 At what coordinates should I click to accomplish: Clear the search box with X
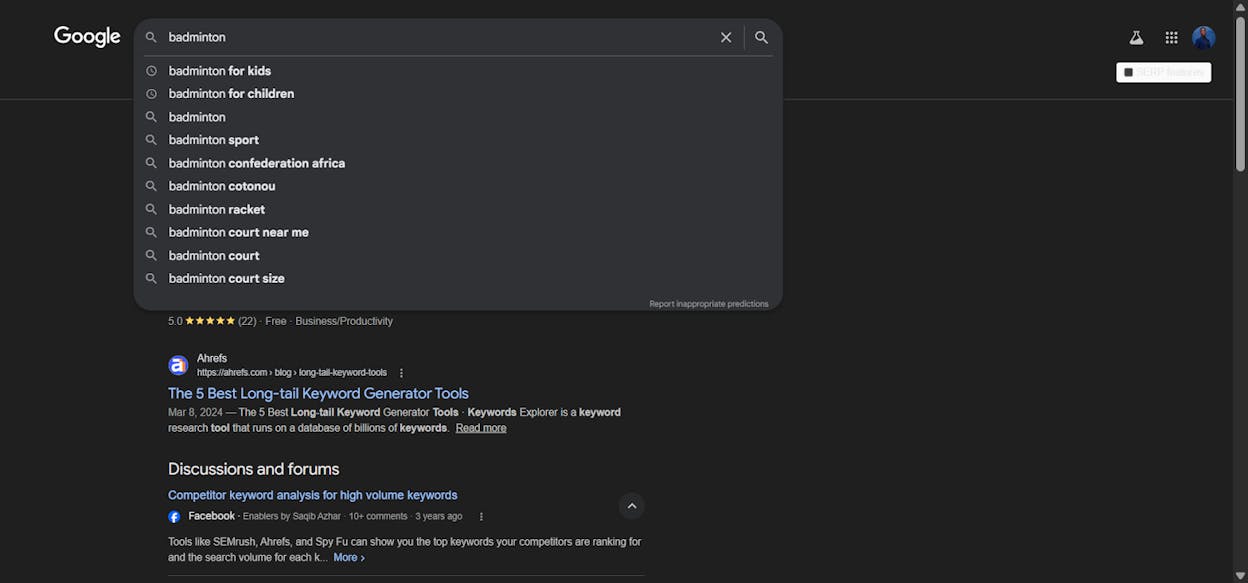pyautogui.click(x=726, y=37)
